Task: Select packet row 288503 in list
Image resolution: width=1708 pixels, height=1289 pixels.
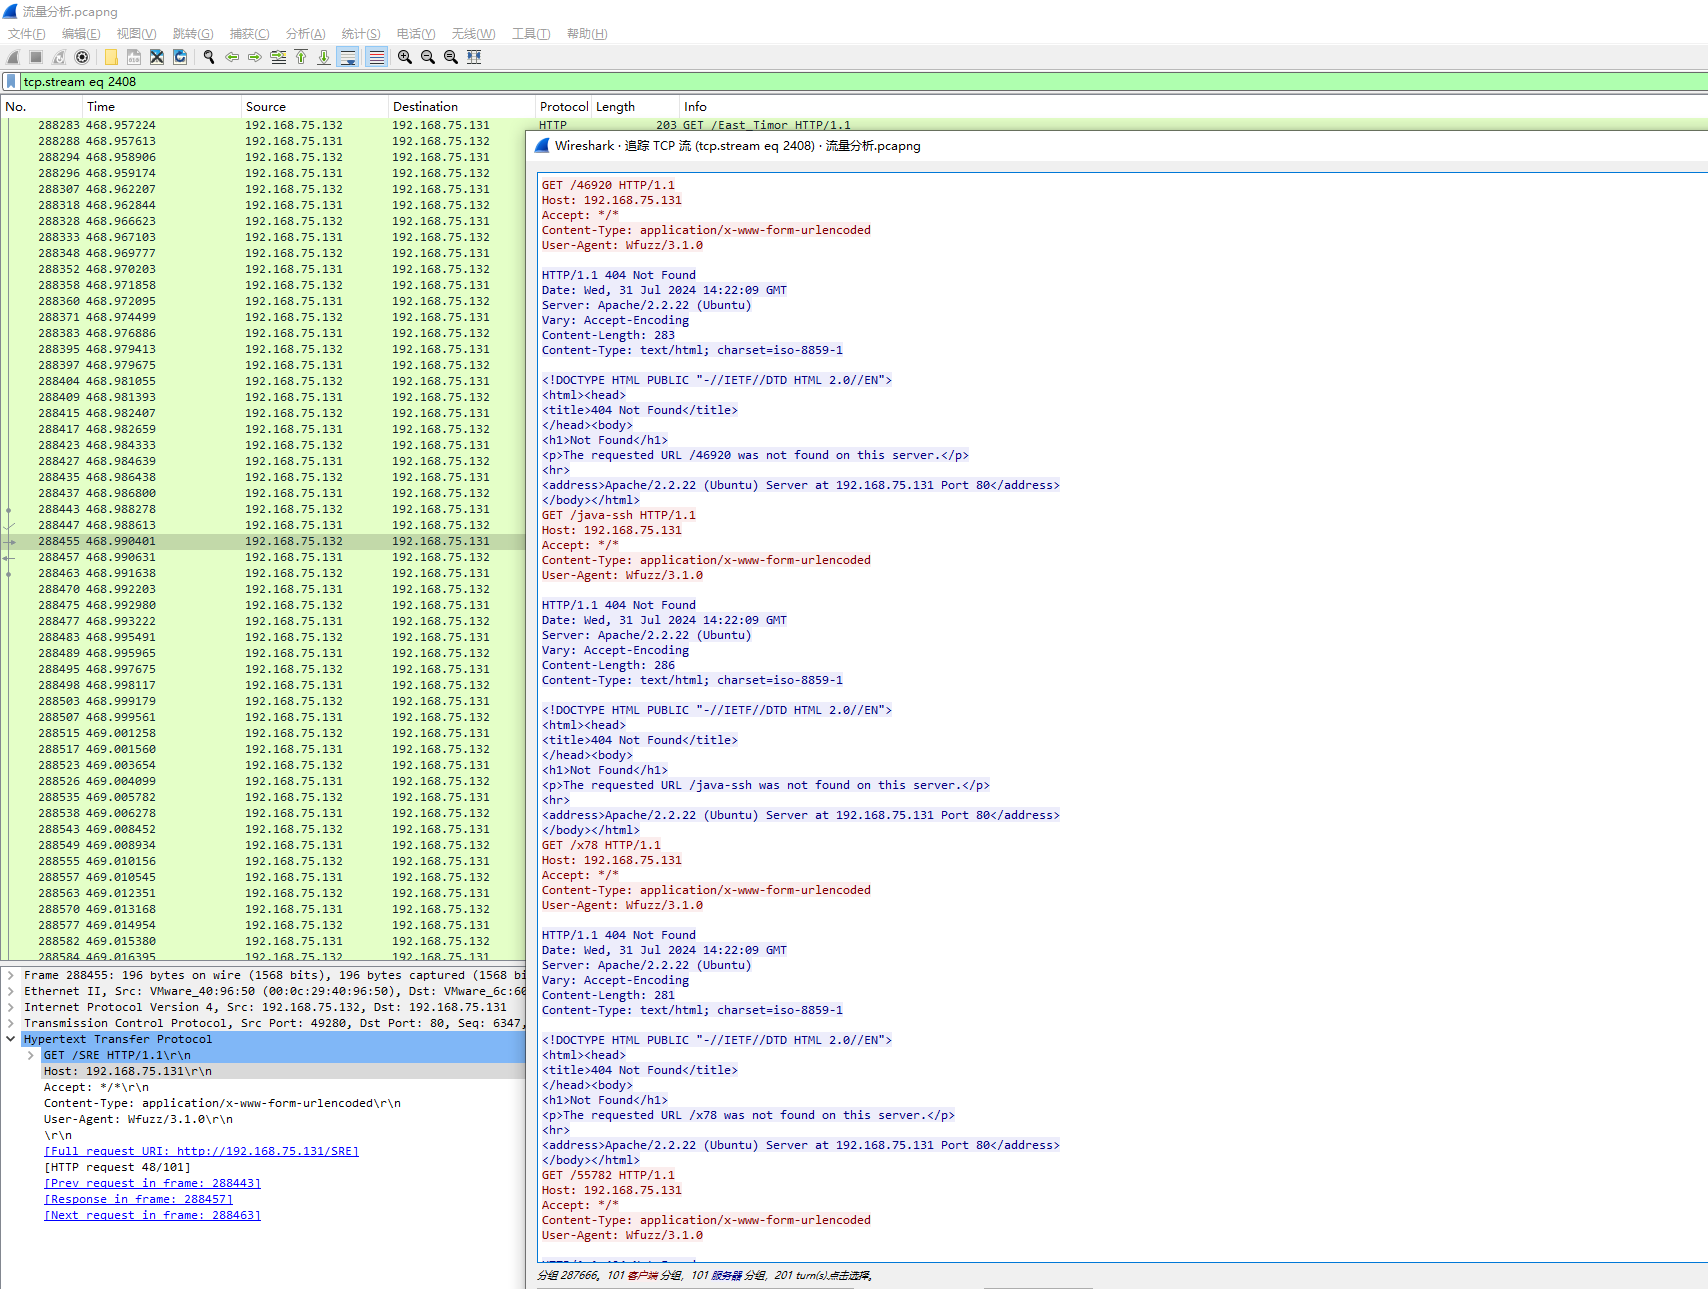Action: coord(265,701)
